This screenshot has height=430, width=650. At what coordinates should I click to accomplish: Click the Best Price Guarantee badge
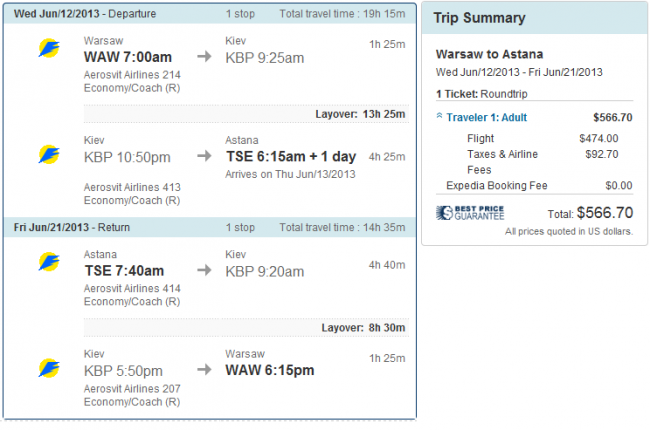470,213
